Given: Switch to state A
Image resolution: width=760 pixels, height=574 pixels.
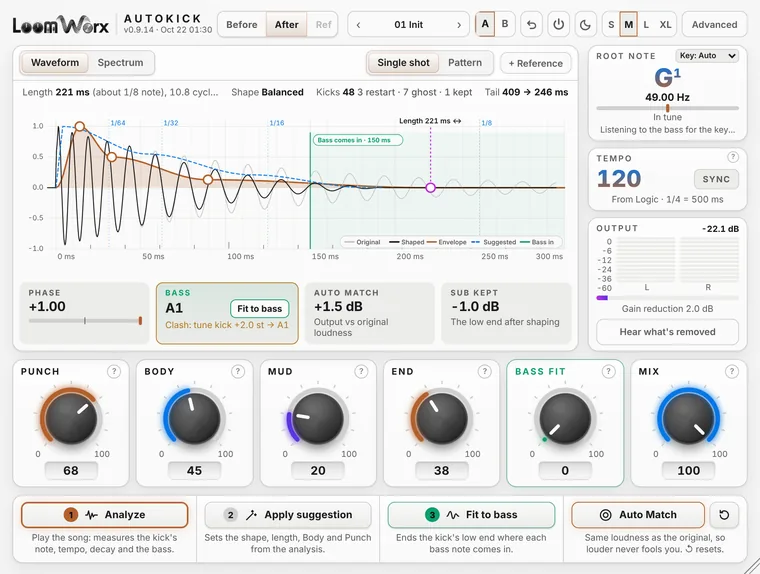Looking at the screenshot, I should coord(485,24).
